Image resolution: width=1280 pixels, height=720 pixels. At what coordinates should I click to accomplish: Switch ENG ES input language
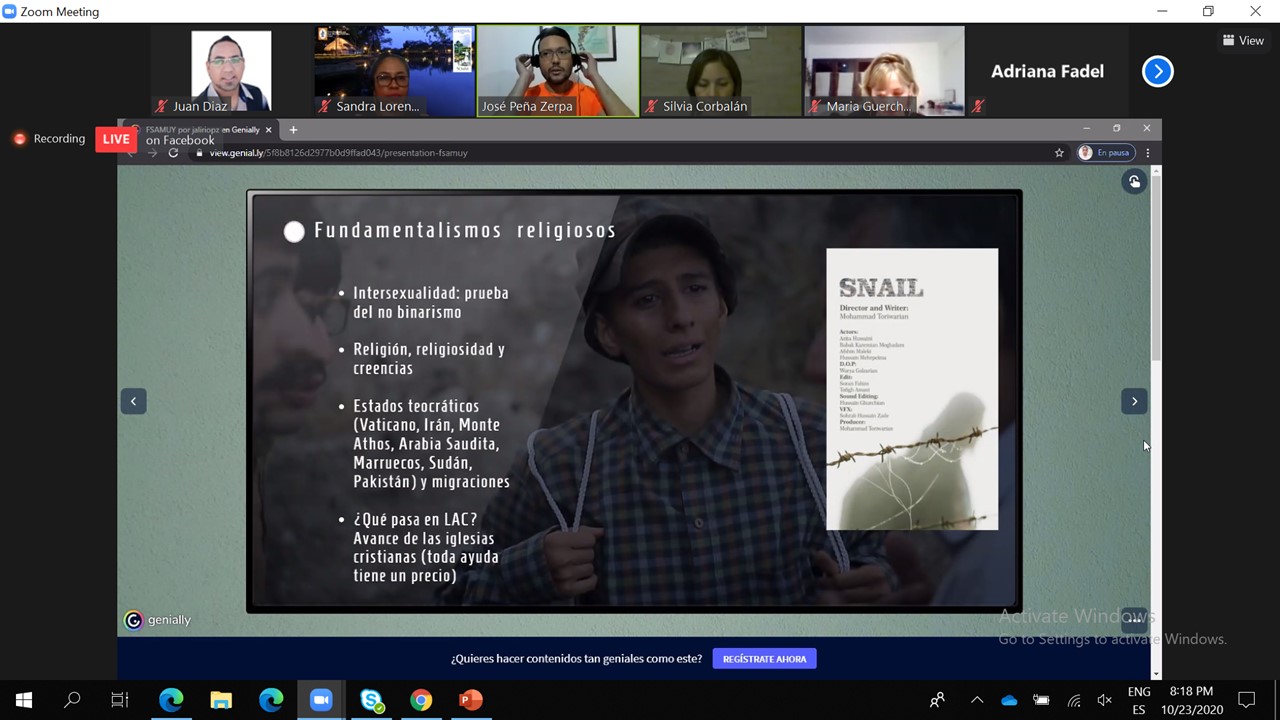1139,700
